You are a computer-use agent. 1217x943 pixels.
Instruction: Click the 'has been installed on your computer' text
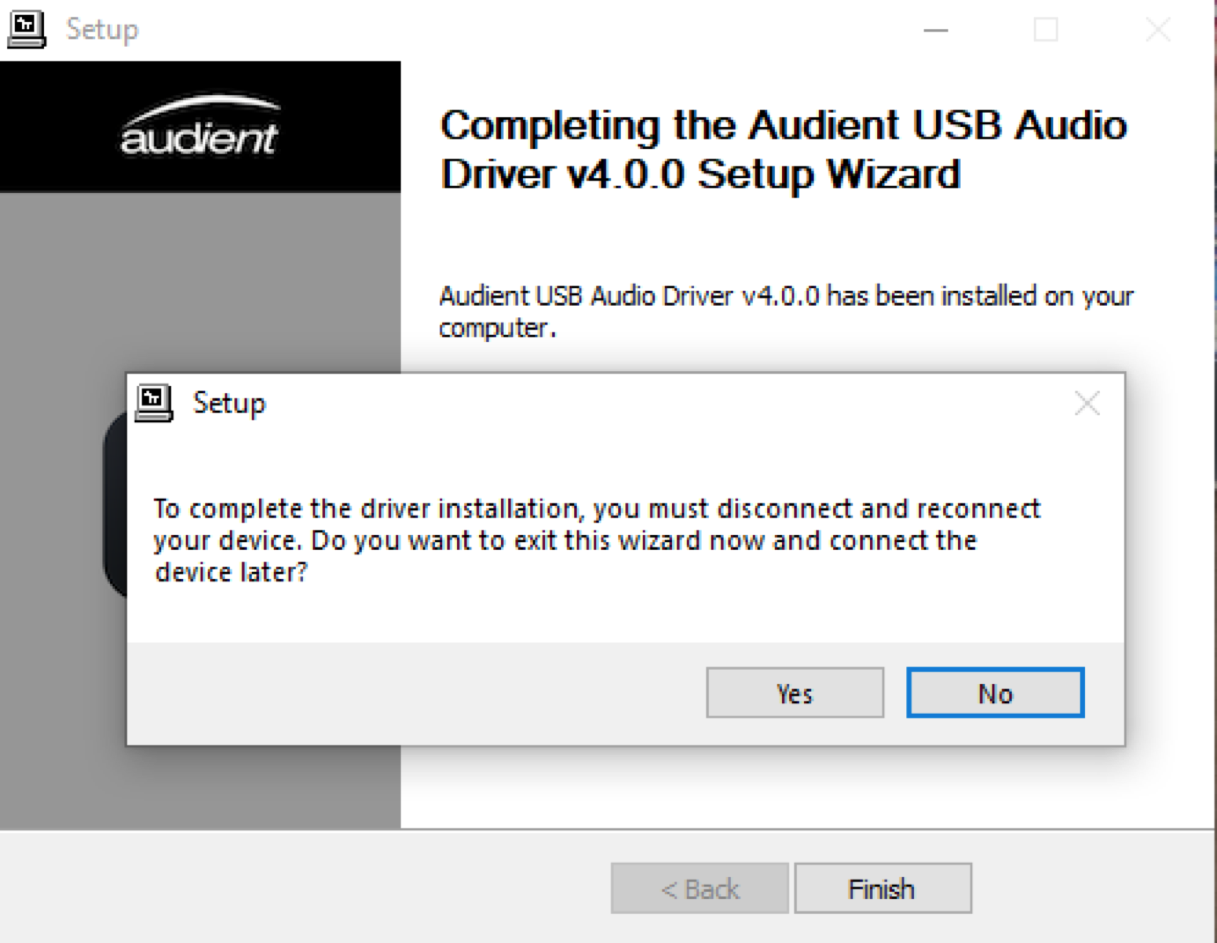(x=787, y=312)
